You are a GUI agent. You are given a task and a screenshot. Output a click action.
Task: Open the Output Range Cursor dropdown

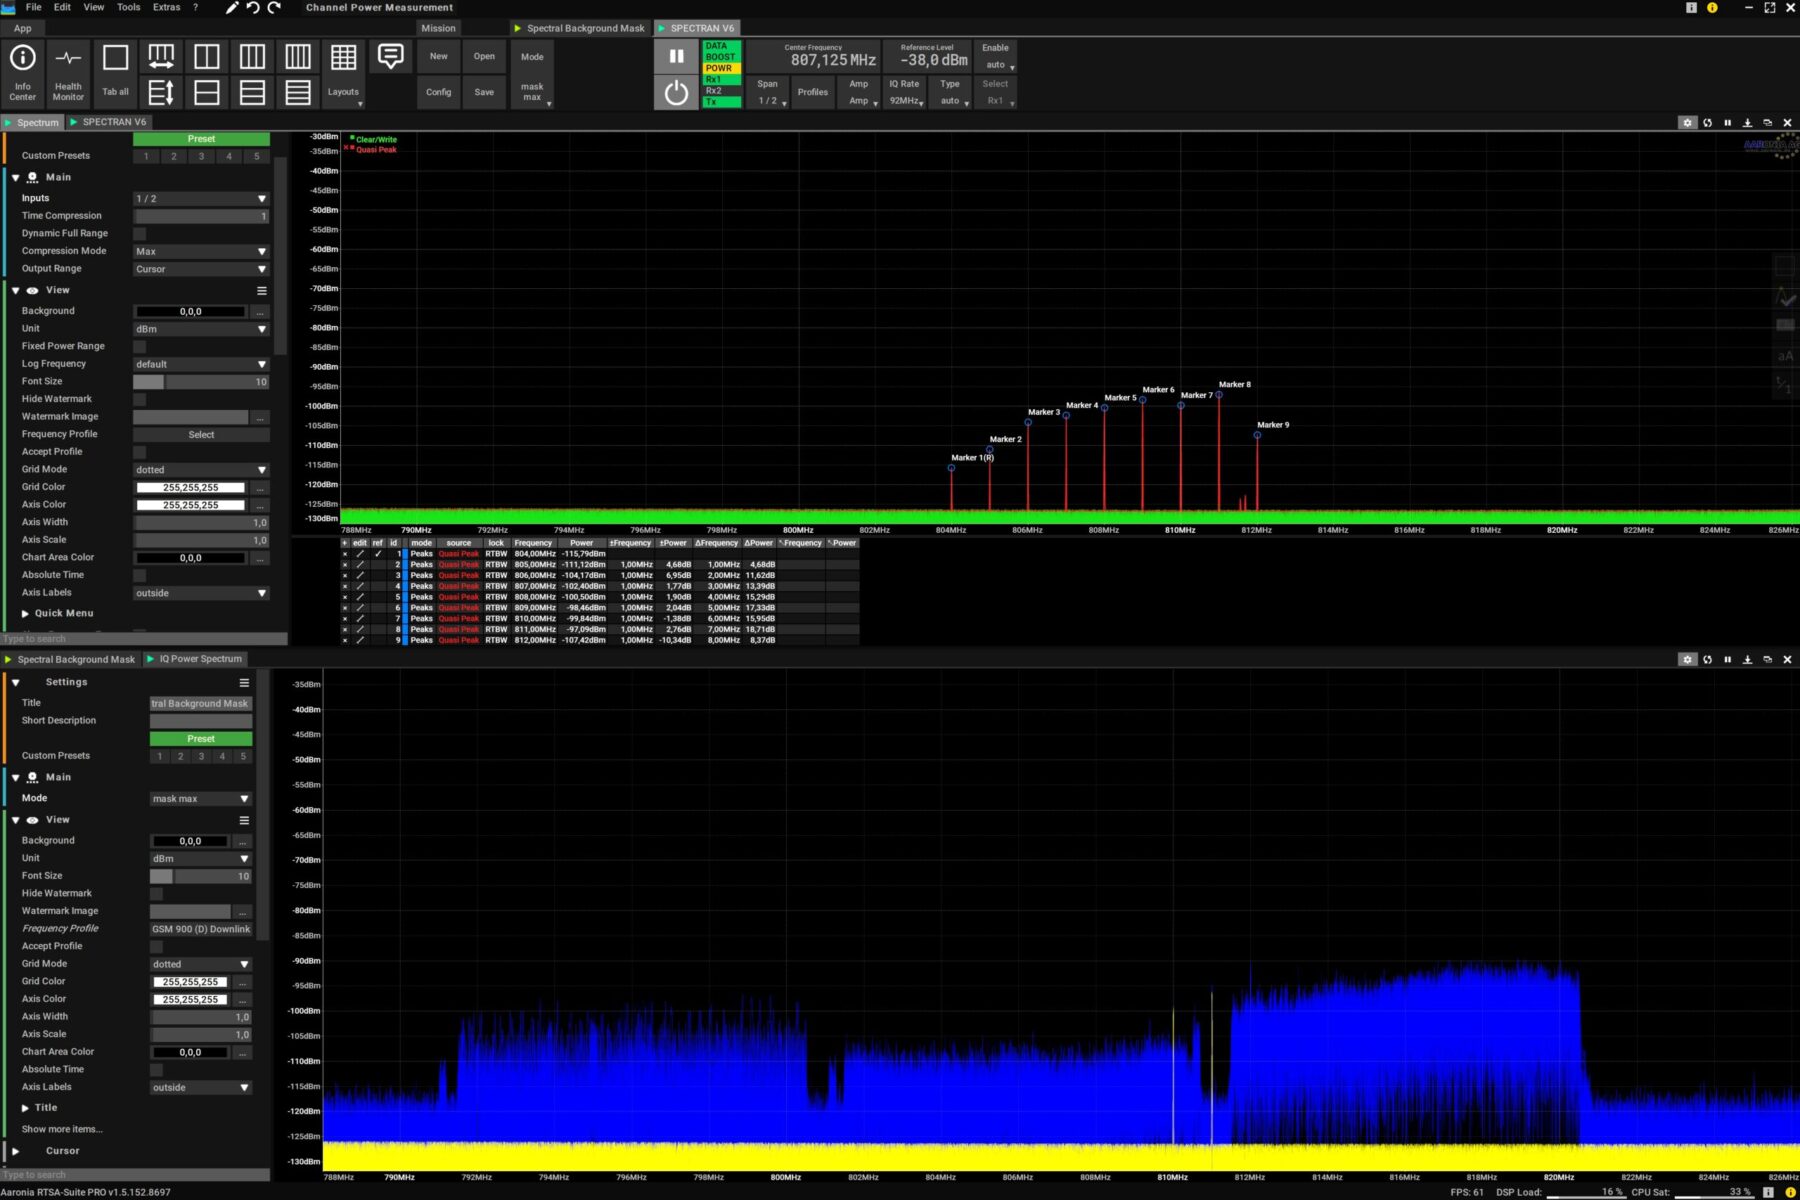coord(201,269)
